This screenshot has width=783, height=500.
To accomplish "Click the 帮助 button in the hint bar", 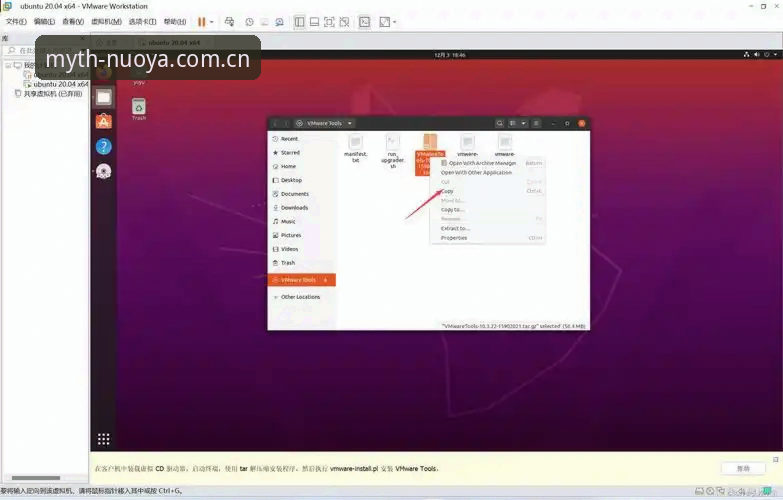I will pos(743,468).
